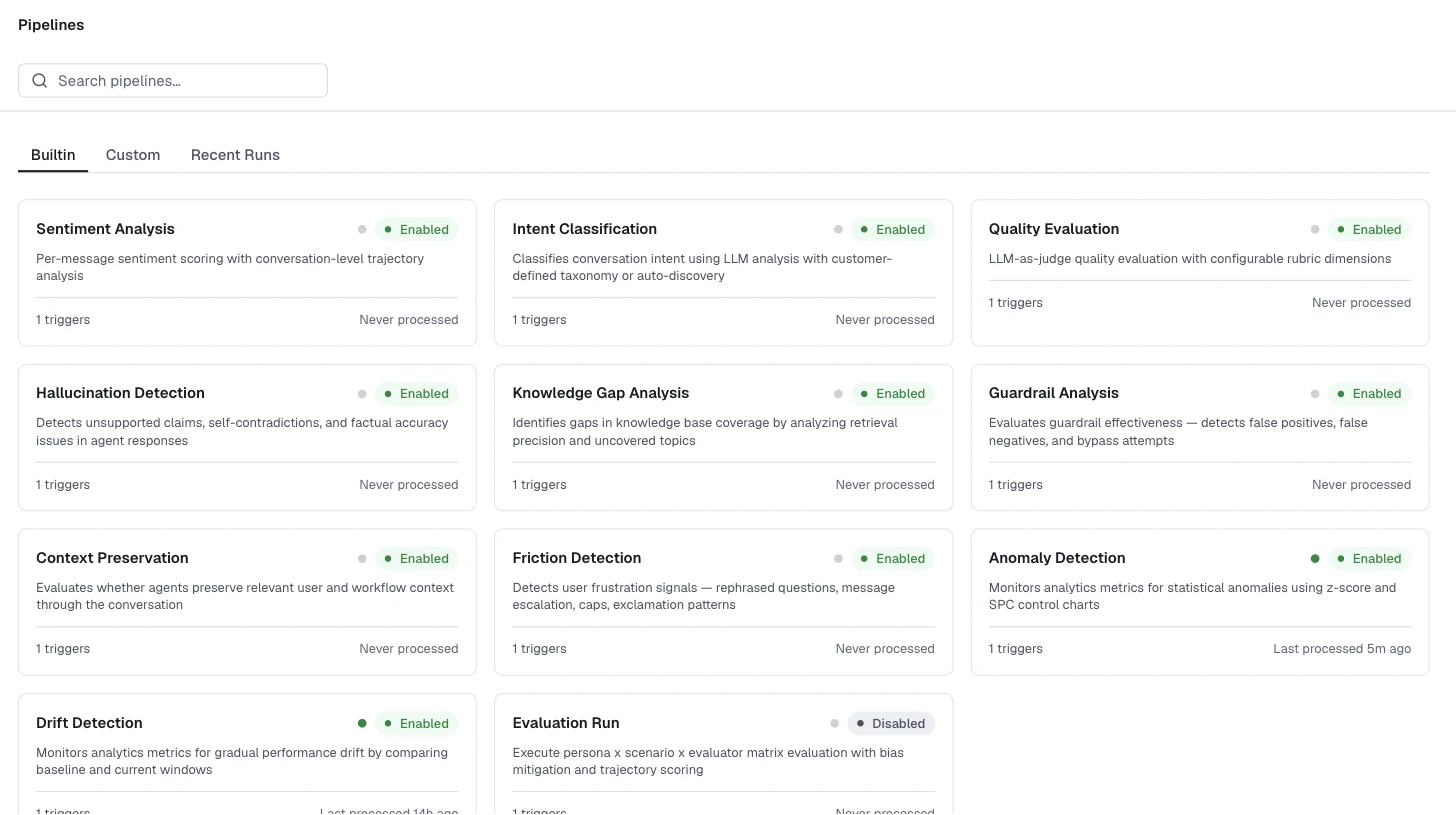This screenshot has width=1456, height=815.
Task: Click gray status dot on Guardrail Analysis
Action: (1315, 394)
